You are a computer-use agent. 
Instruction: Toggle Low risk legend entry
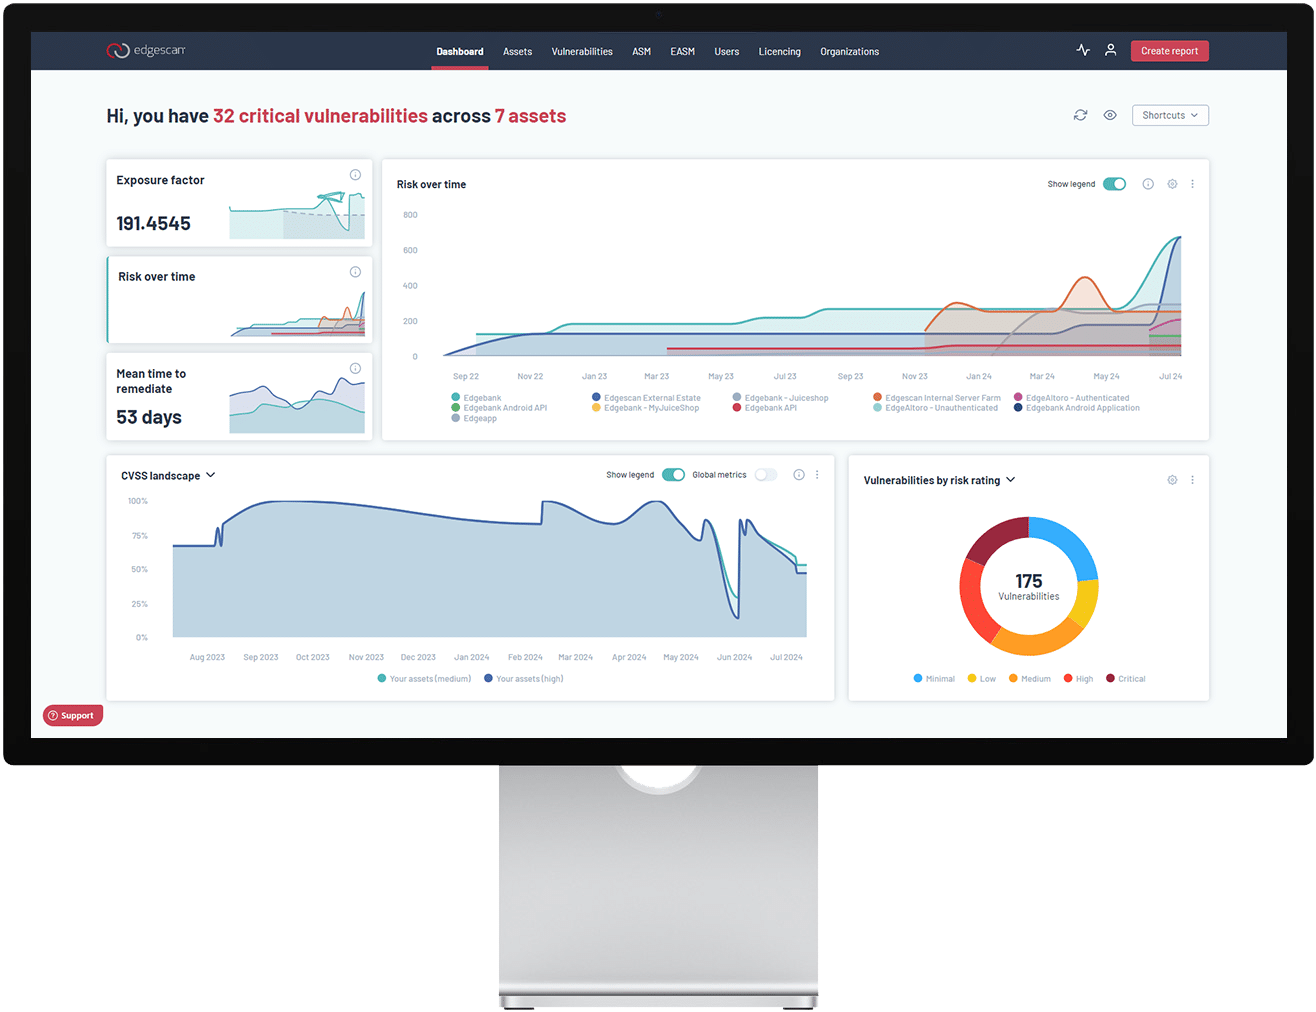point(981,679)
